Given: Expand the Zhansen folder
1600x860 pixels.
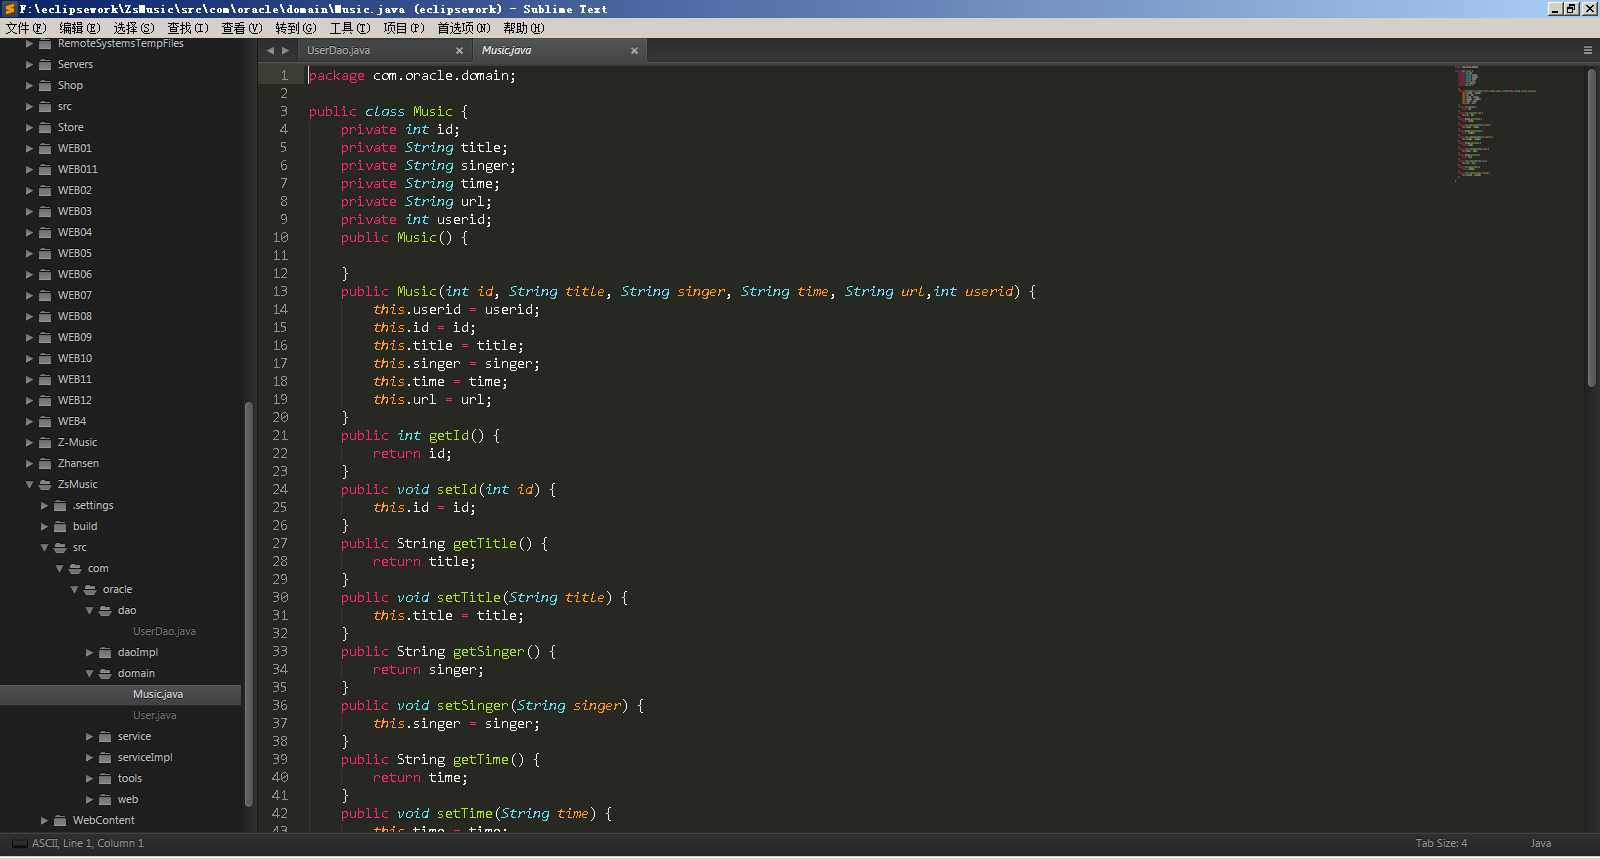Looking at the screenshot, I should (30, 463).
